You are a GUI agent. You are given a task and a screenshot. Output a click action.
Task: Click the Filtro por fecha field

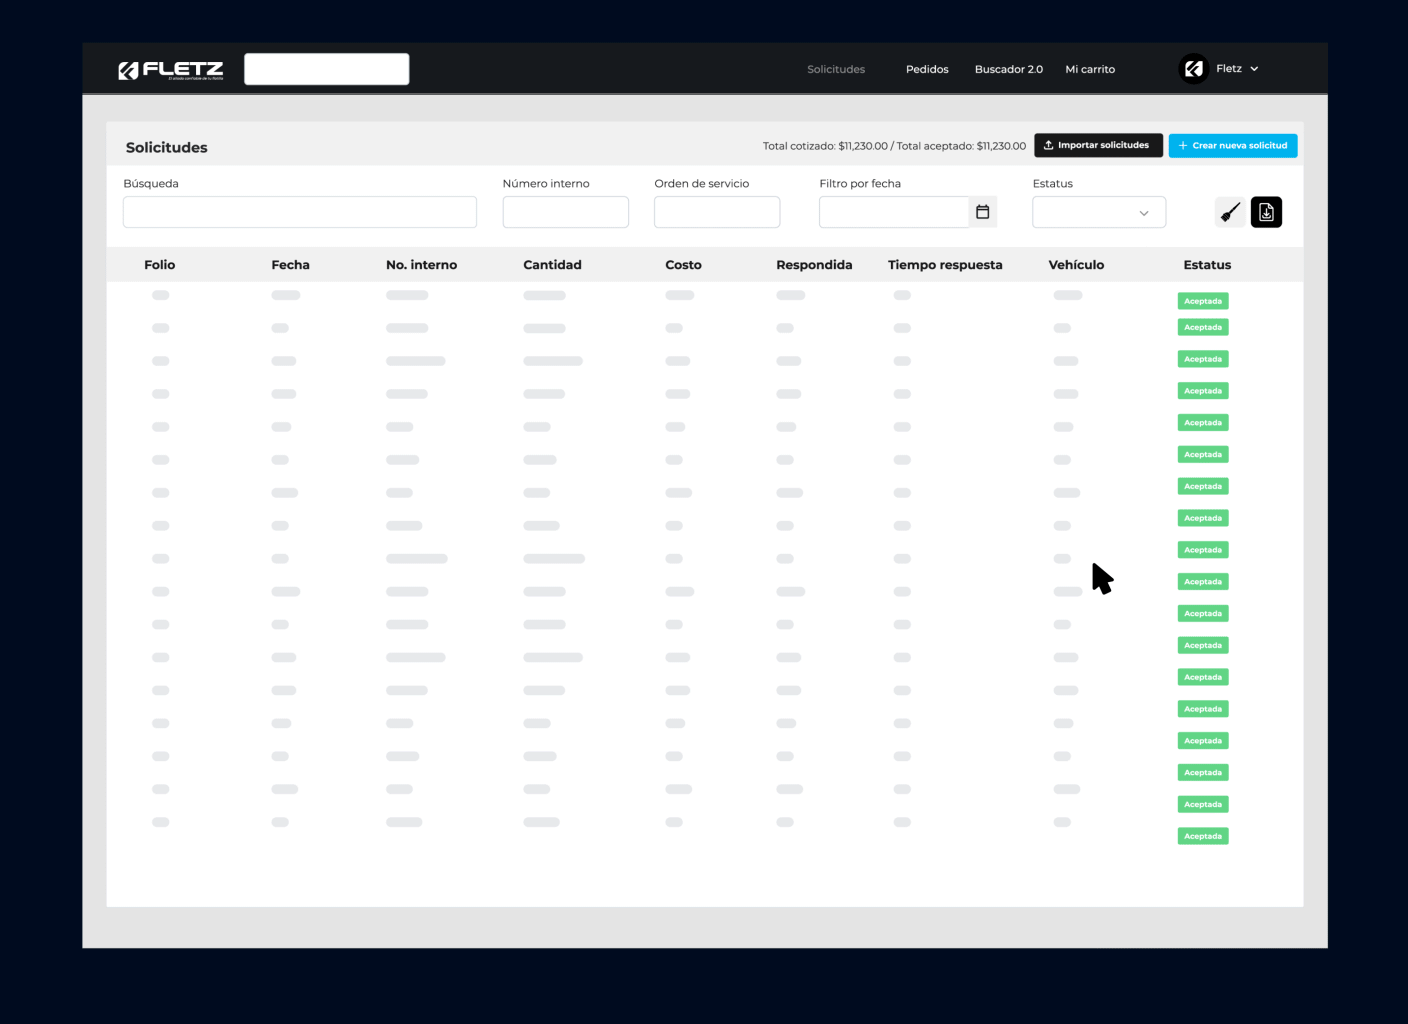(x=893, y=212)
